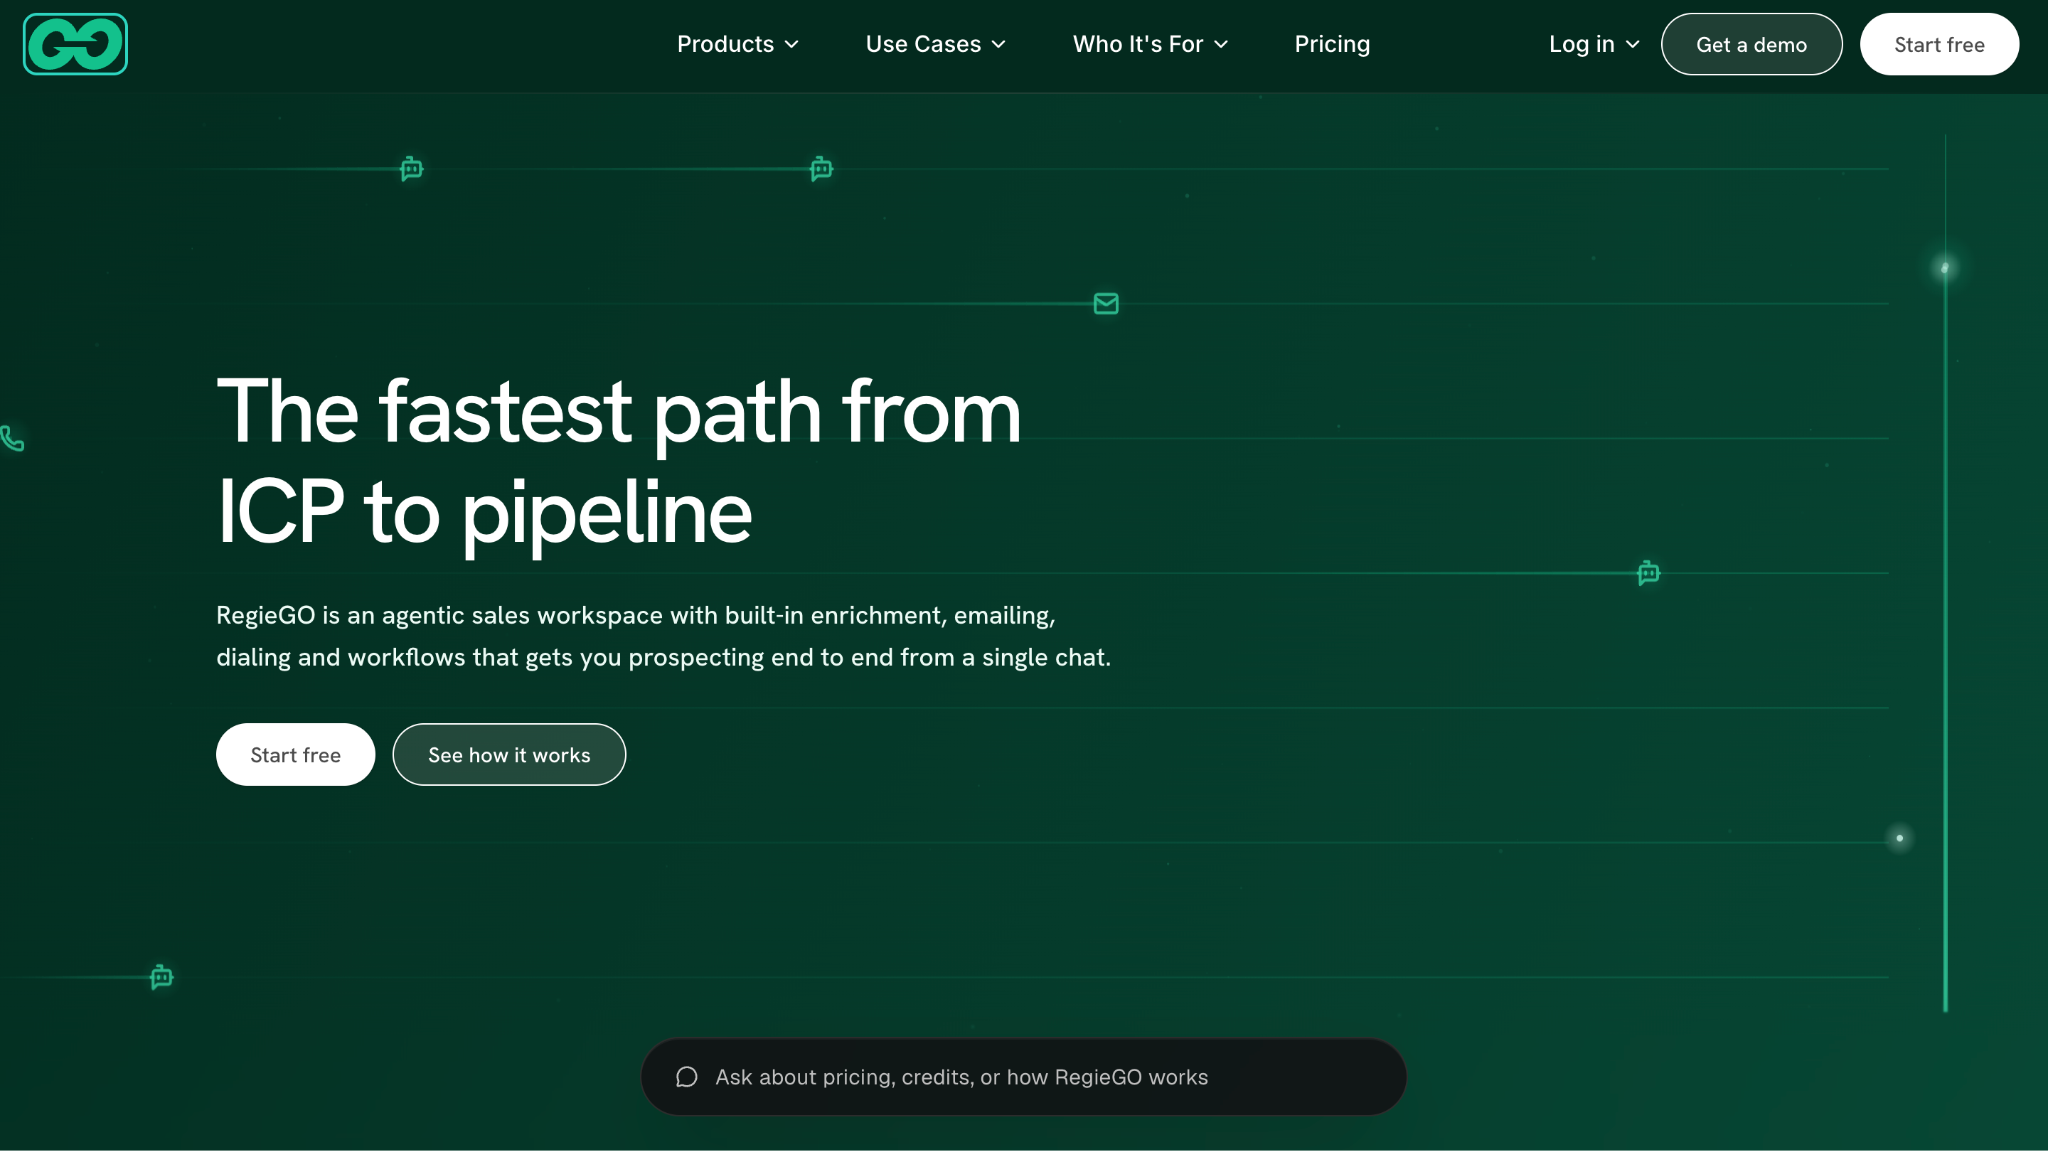The height and width of the screenshot is (1151, 2048).
Task: Go to the Pricing page
Action: (1332, 44)
